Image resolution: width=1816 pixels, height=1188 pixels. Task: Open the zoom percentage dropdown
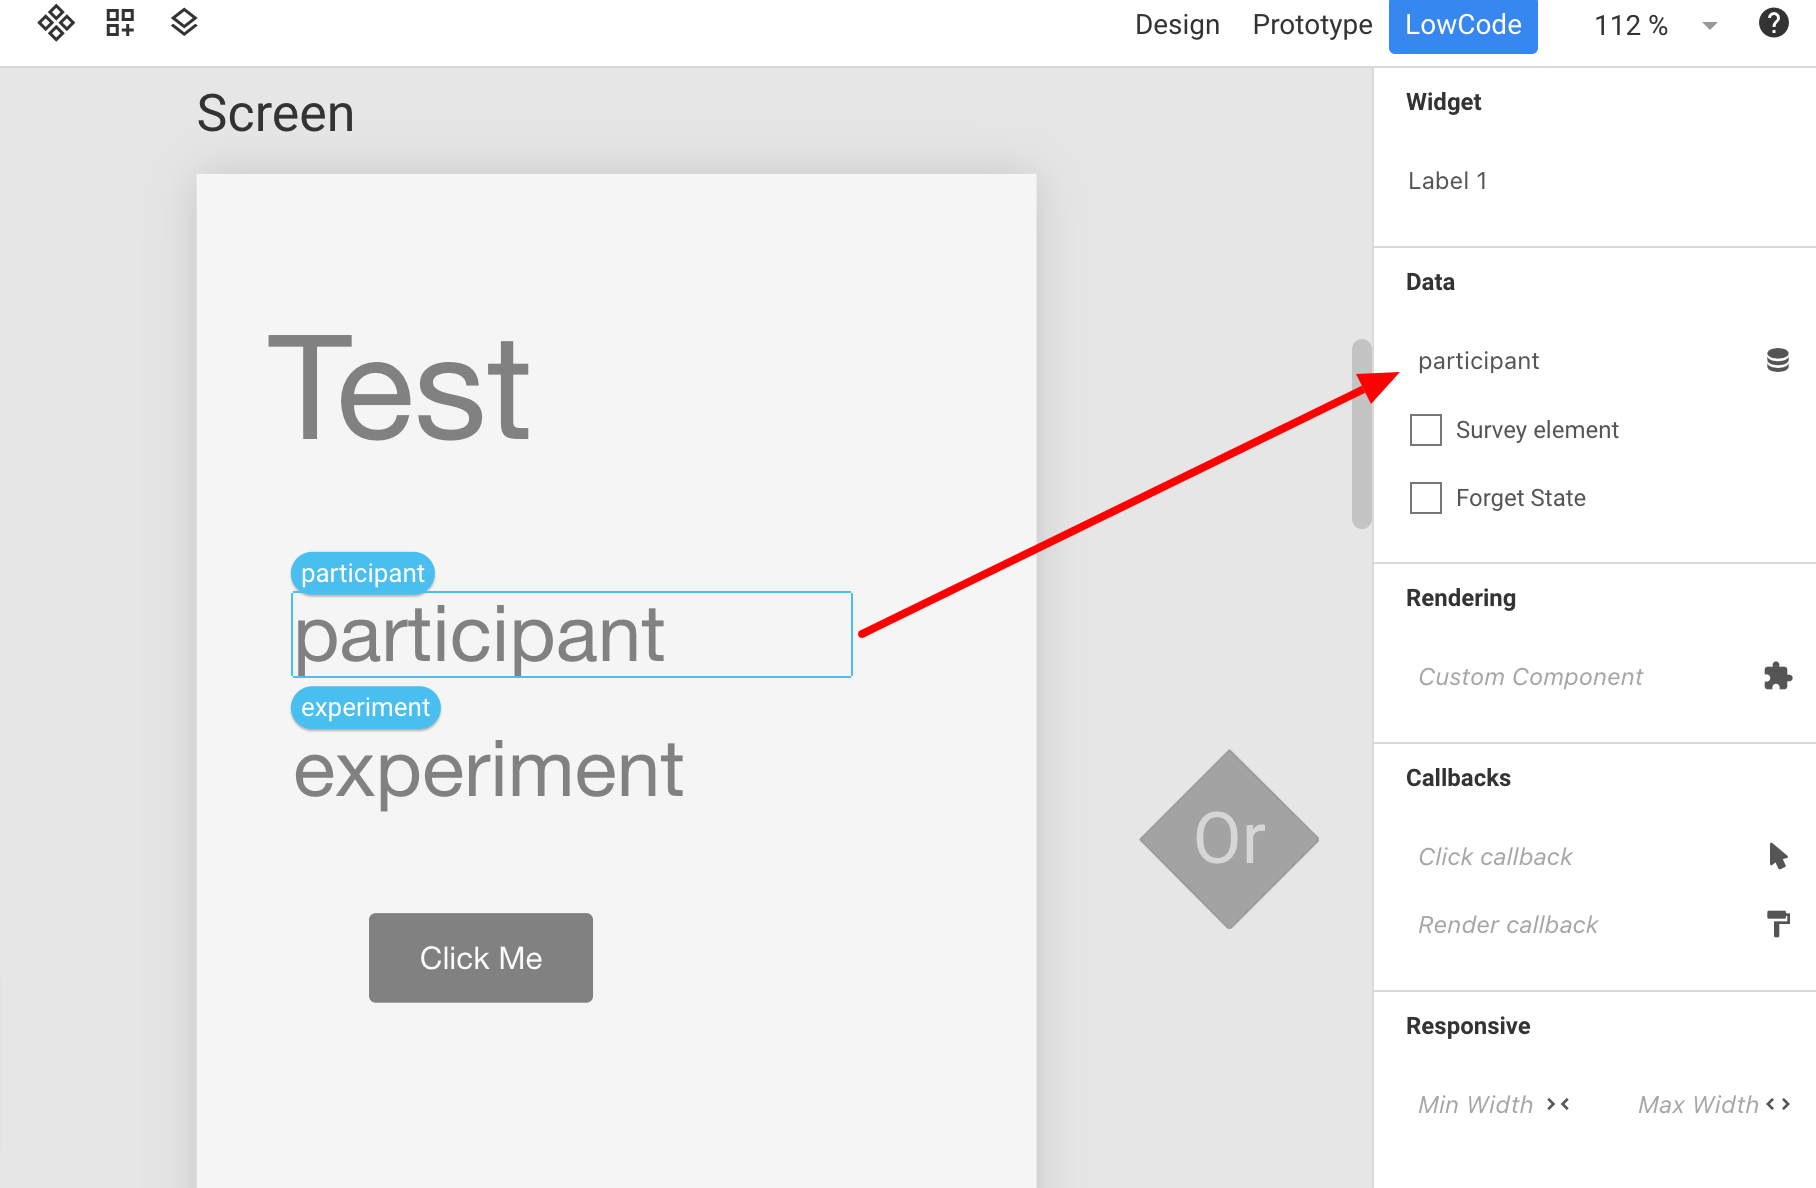[x=1707, y=27]
